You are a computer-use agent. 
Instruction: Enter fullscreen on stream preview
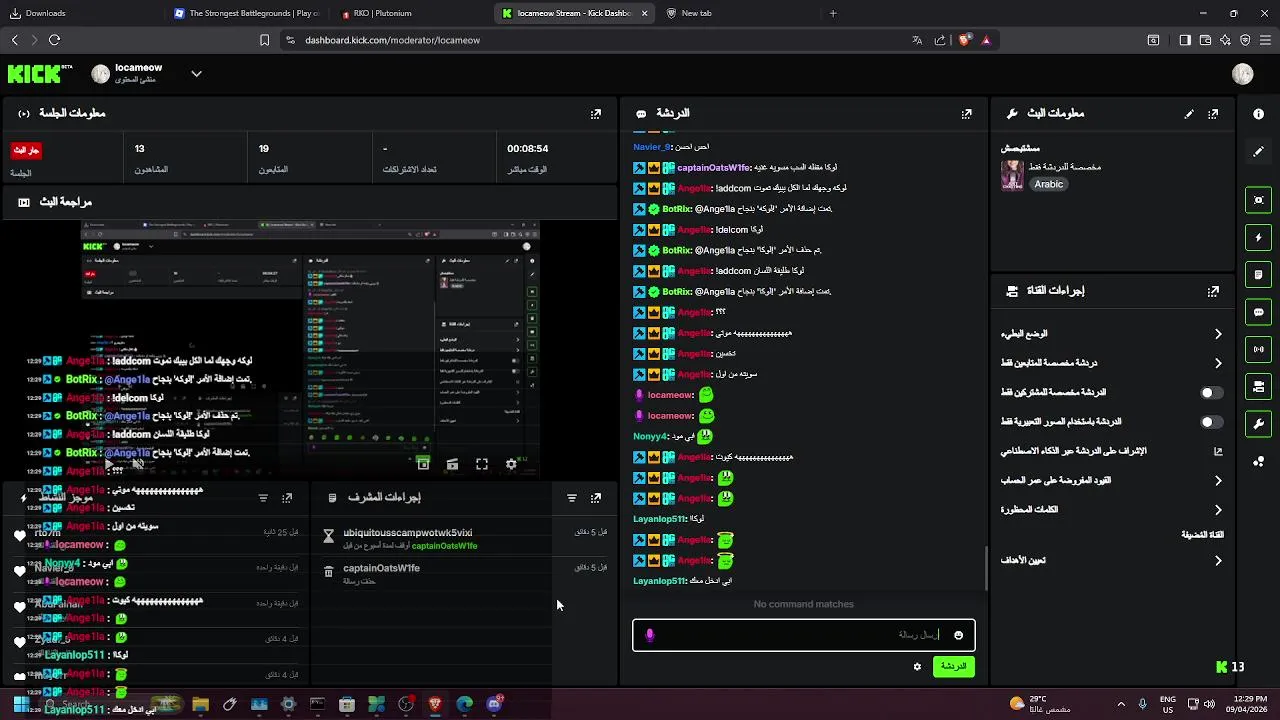pyautogui.click(x=482, y=464)
